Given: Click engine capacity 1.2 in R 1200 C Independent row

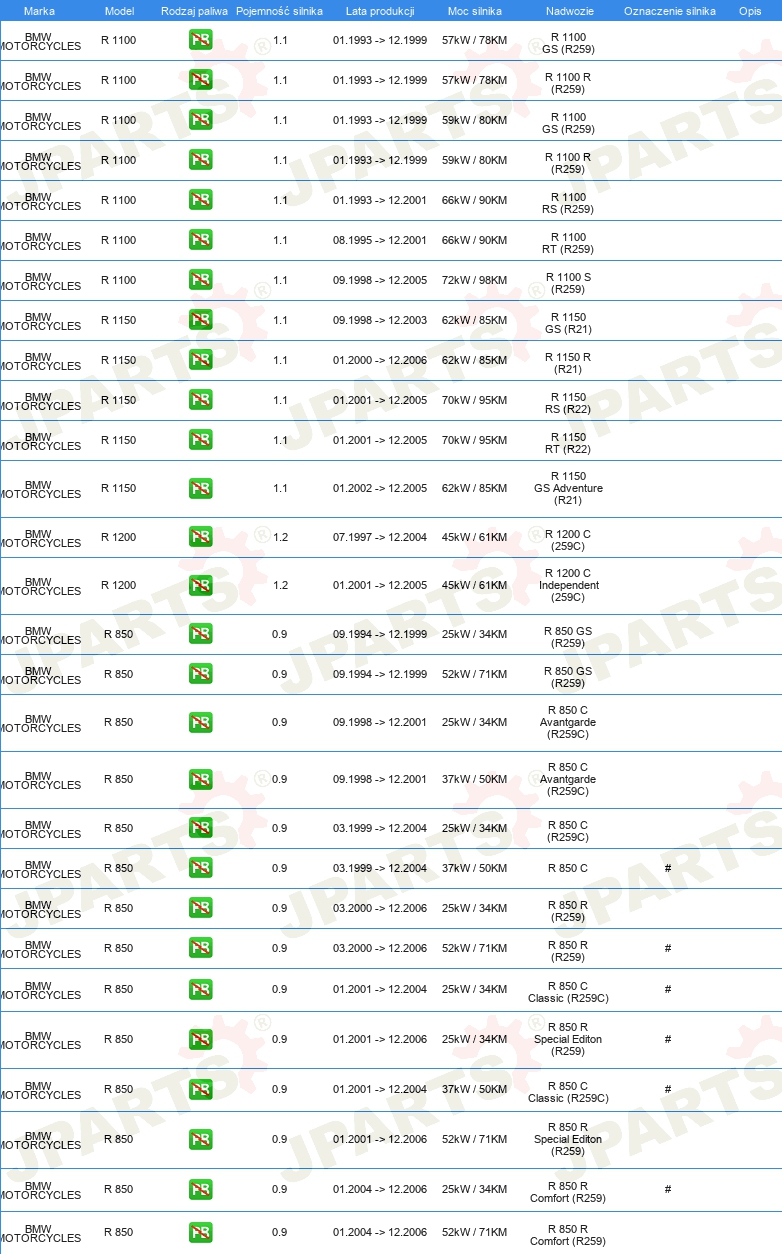Looking at the screenshot, I should tap(280, 585).
